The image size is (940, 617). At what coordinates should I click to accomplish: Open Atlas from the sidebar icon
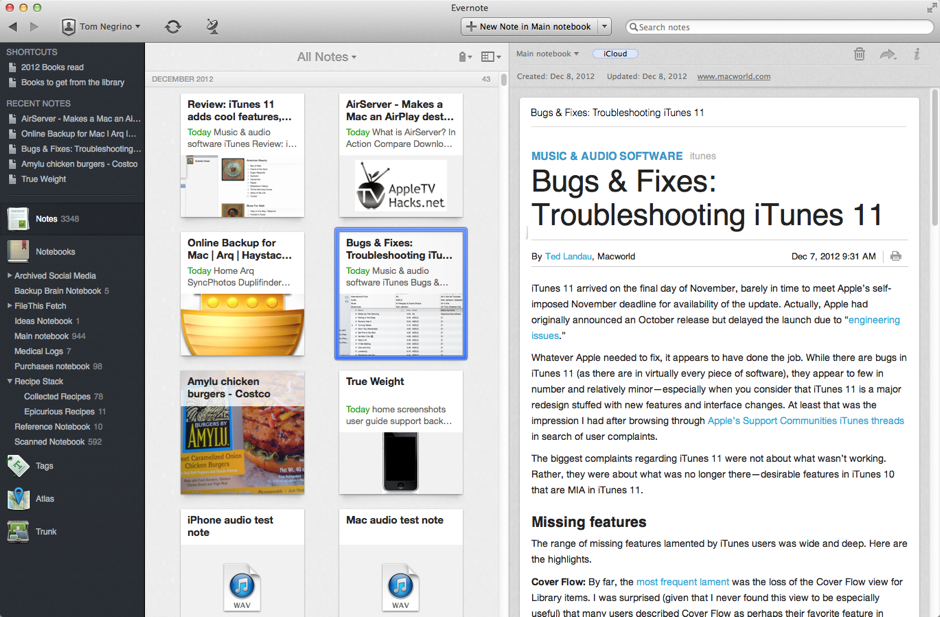[x=21, y=499]
